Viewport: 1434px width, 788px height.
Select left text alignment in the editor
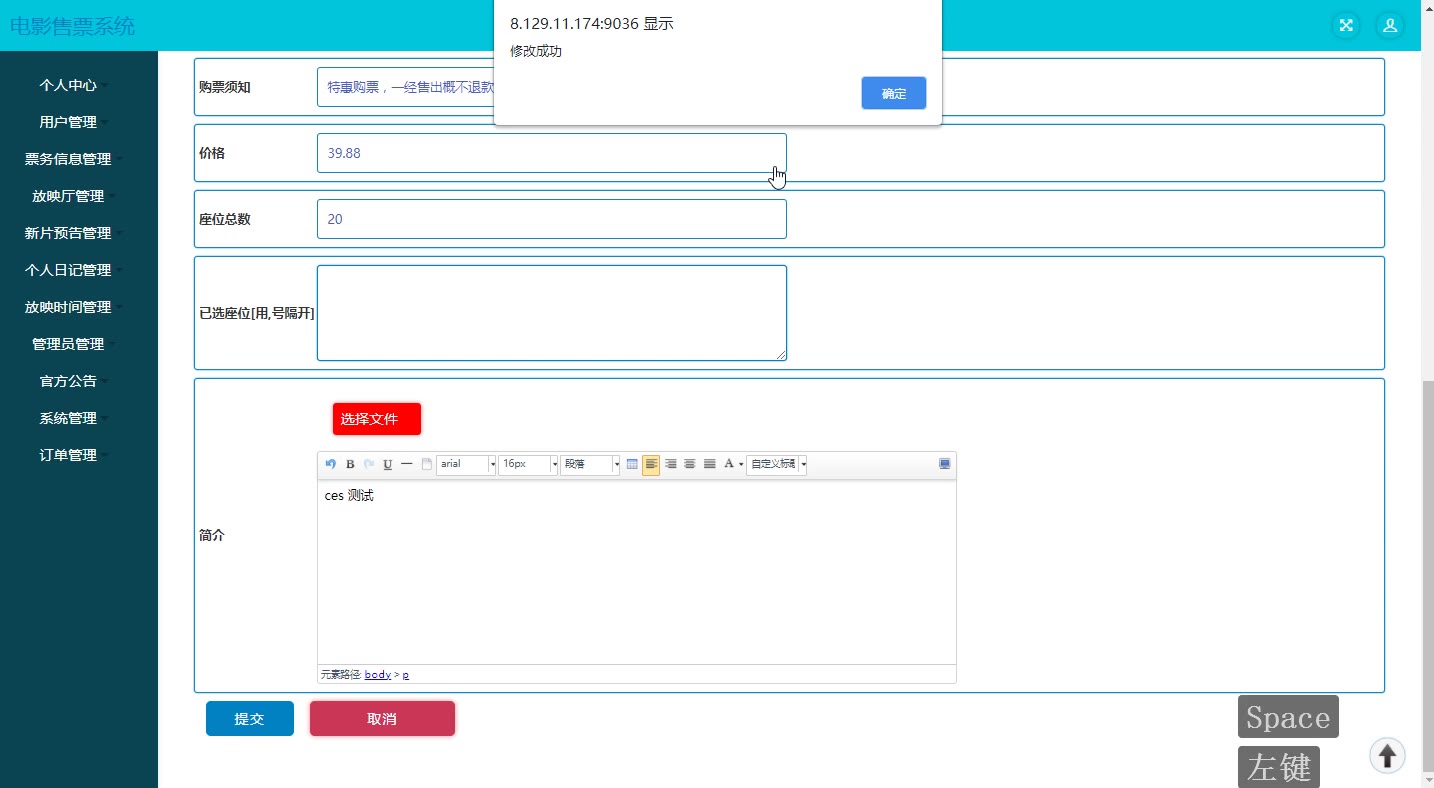651,464
